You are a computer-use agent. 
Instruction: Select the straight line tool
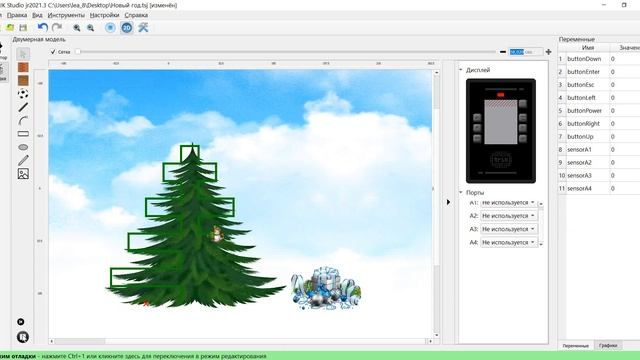click(23, 107)
